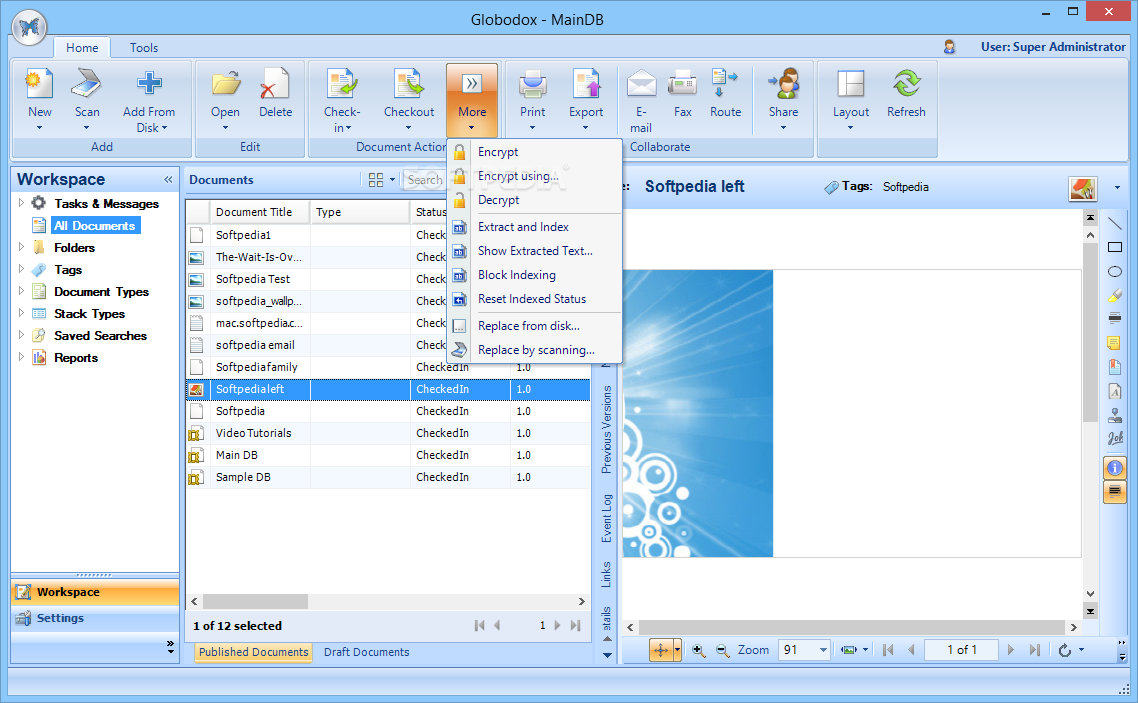The height and width of the screenshot is (703, 1138).
Task: Switch to the Tools ribbon tab
Action: [x=144, y=47]
